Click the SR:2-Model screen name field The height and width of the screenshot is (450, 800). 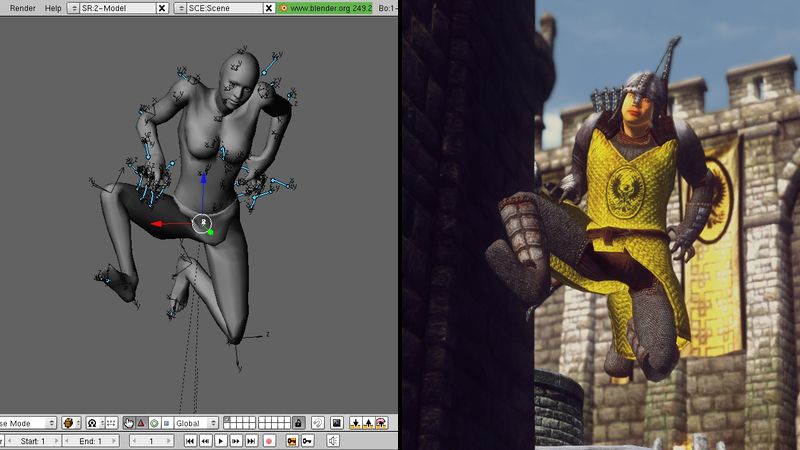(x=117, y=8)
